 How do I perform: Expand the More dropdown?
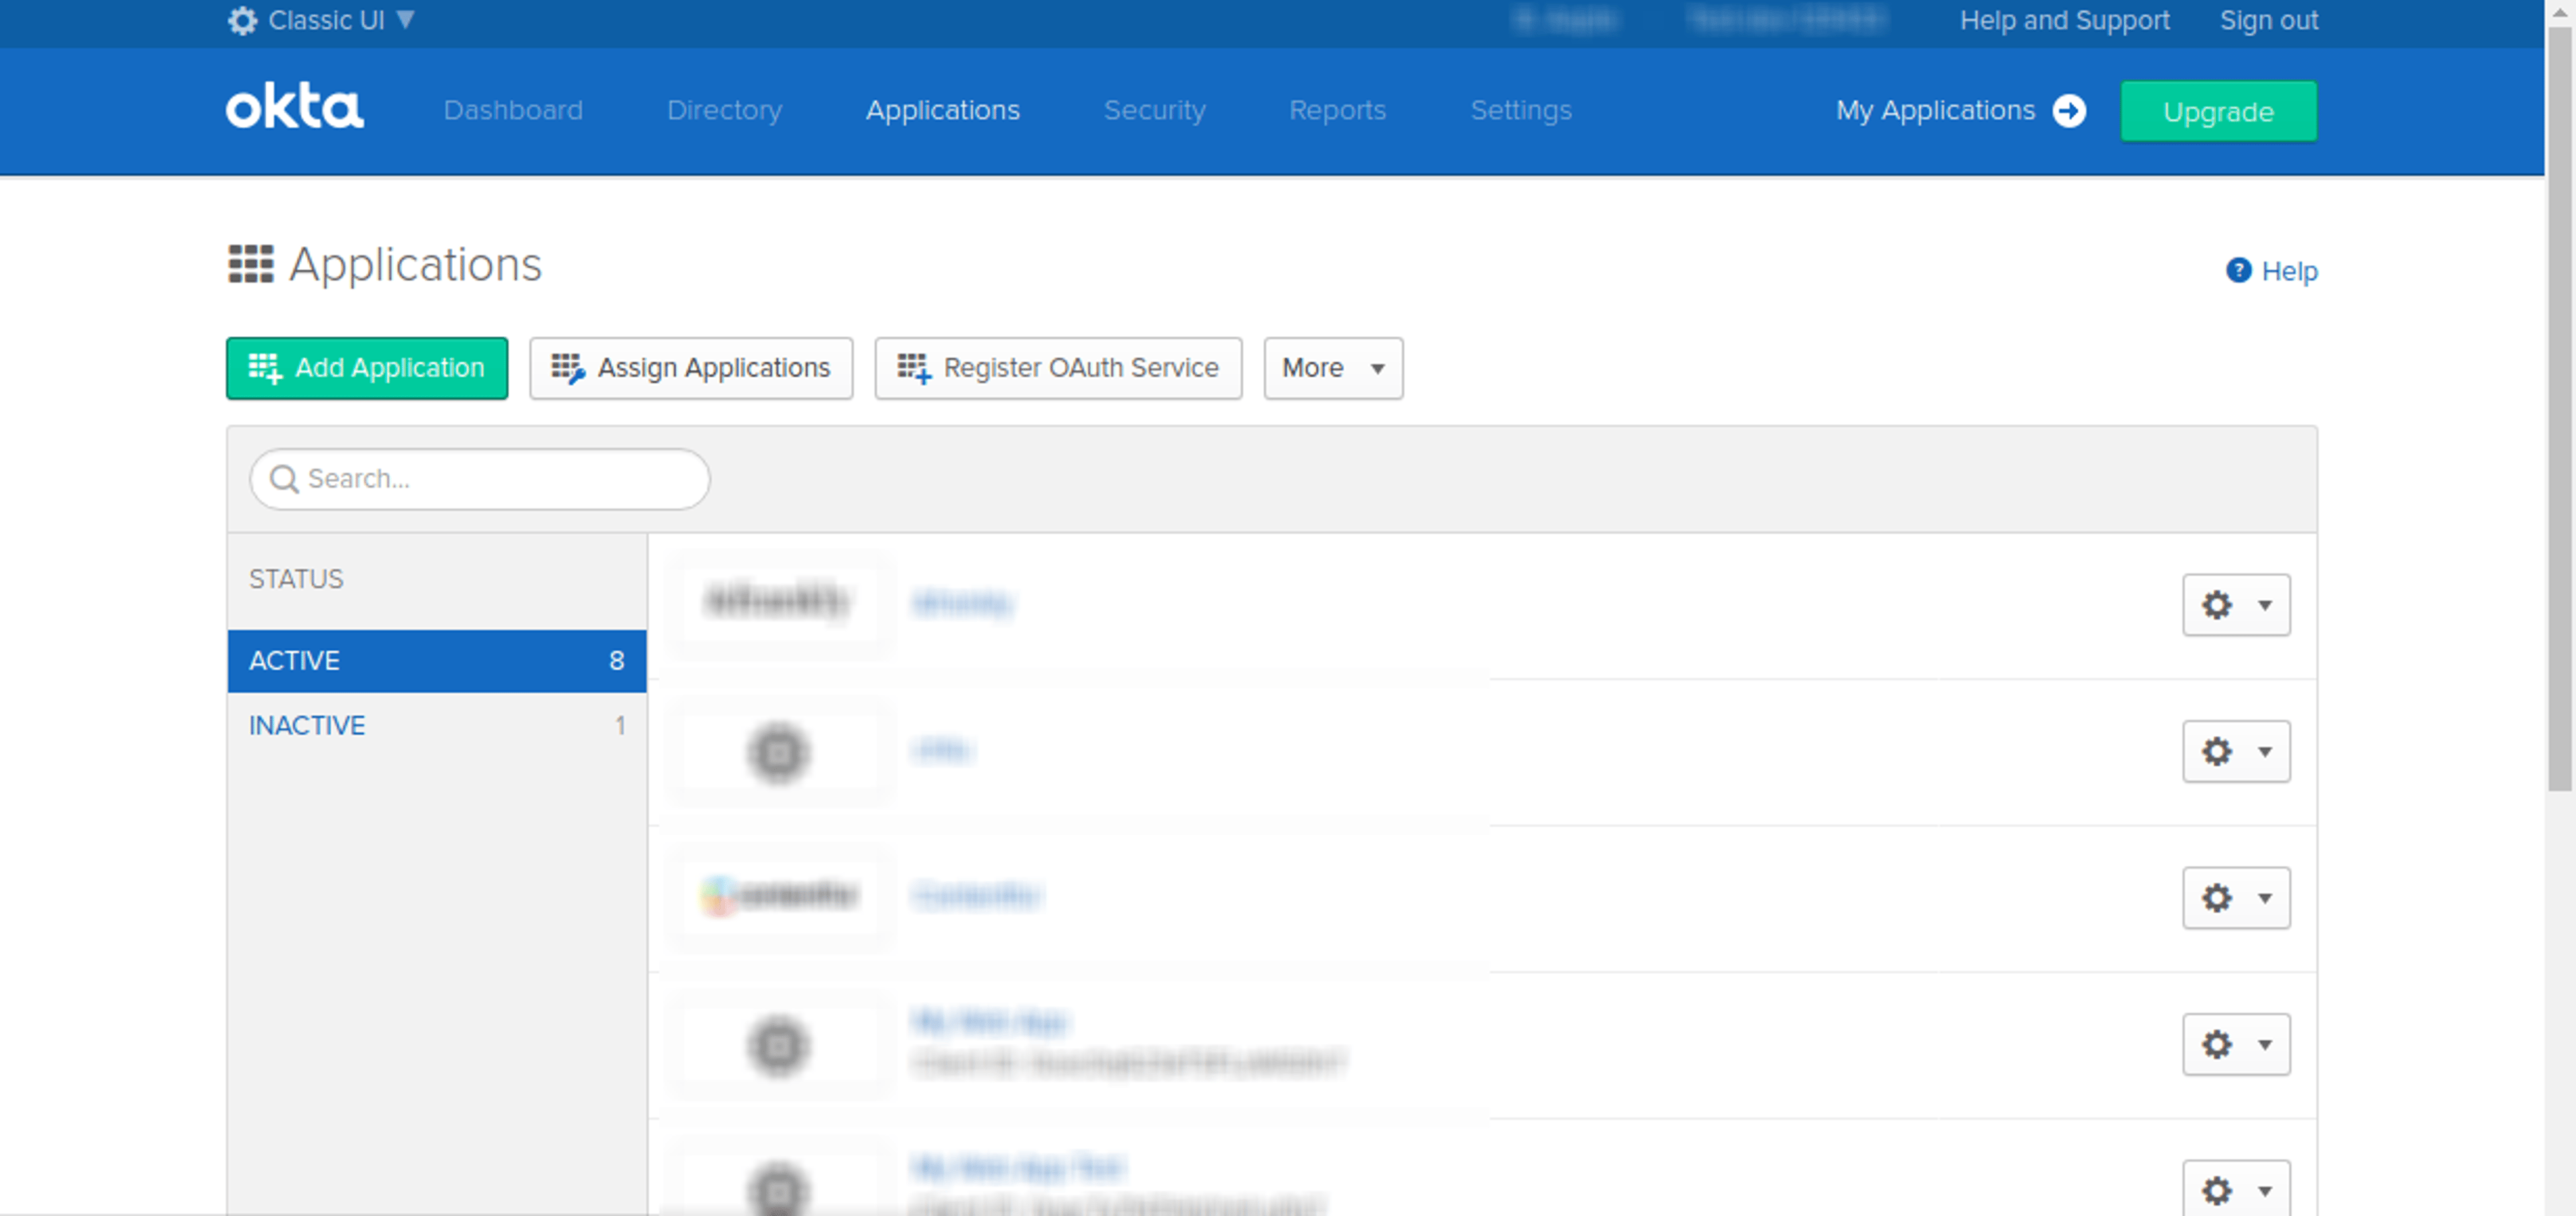point(1333,368)
